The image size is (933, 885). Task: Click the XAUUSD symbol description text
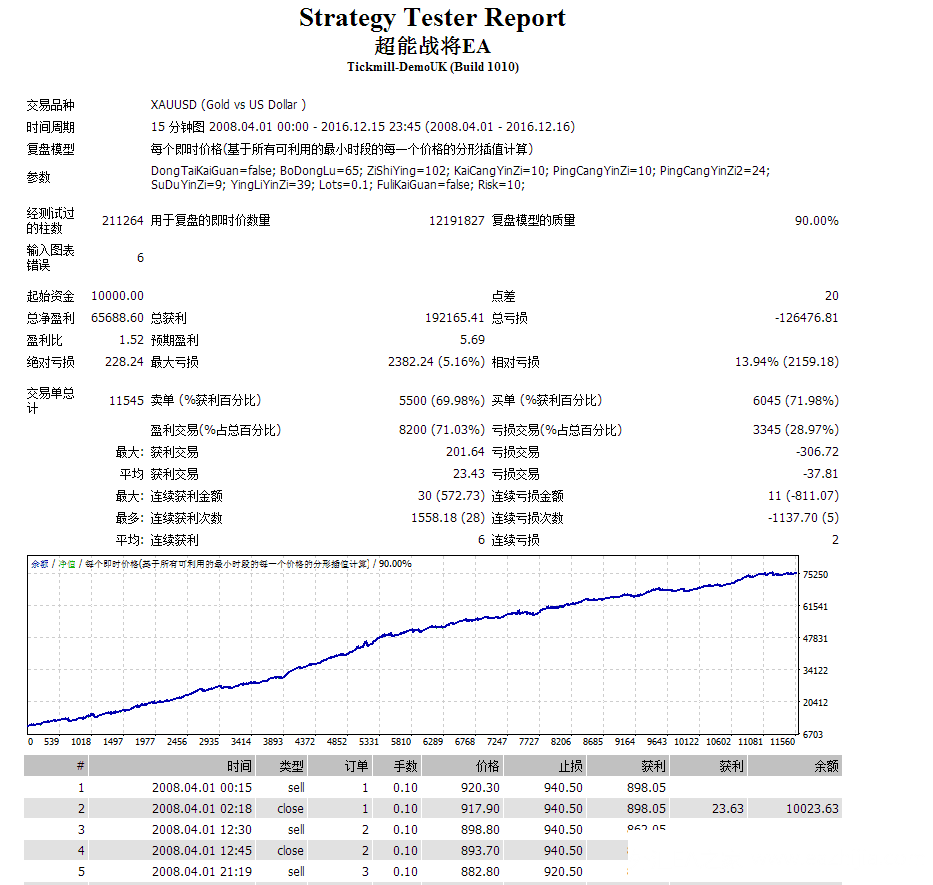[x=228, y=105]
